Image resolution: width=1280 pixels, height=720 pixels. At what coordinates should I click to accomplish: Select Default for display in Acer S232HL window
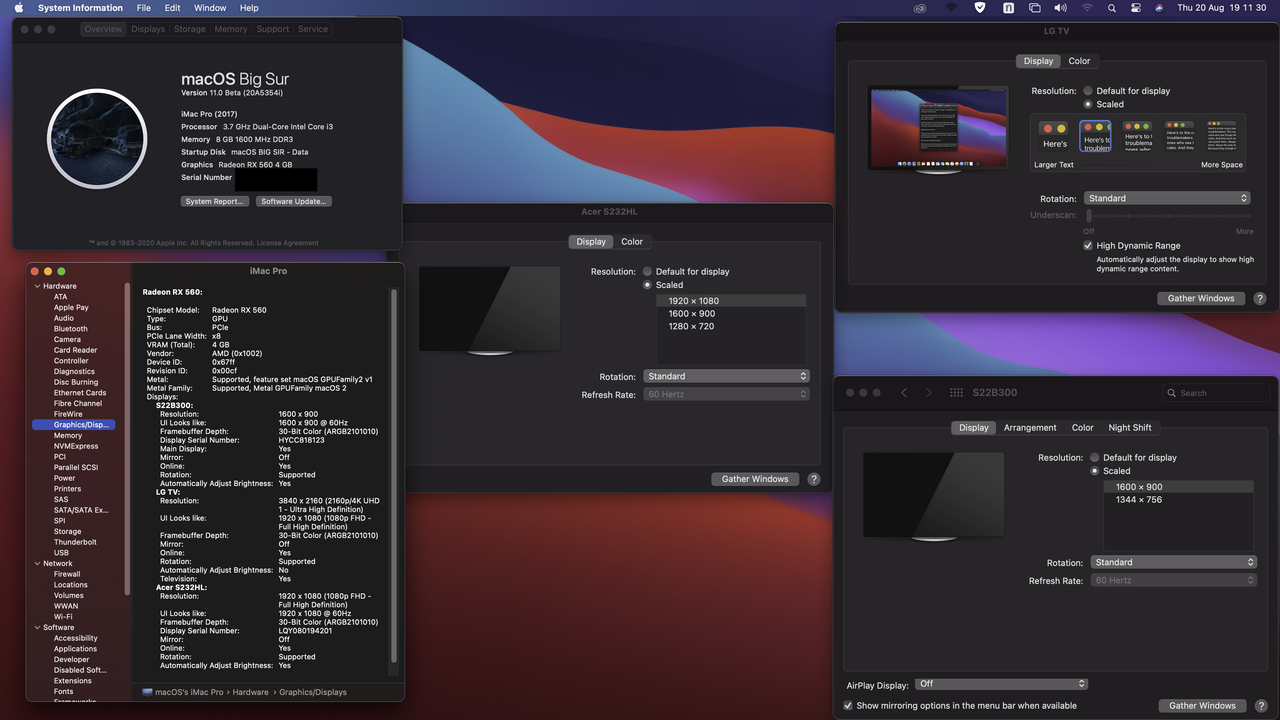648,271
